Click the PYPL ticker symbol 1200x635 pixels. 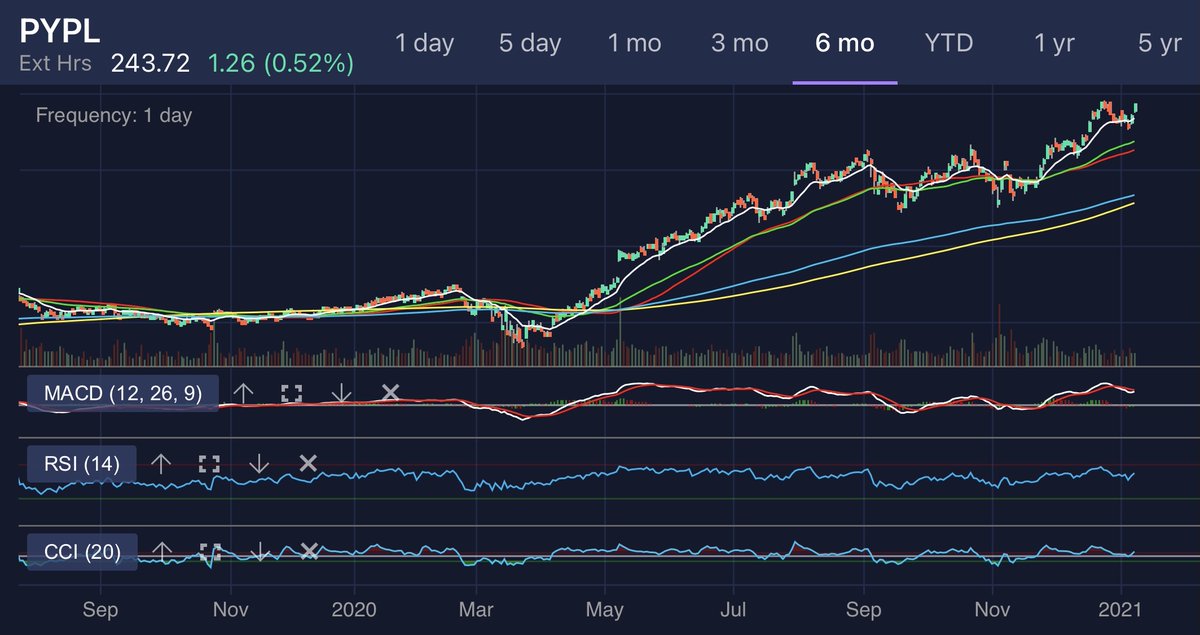58,32
